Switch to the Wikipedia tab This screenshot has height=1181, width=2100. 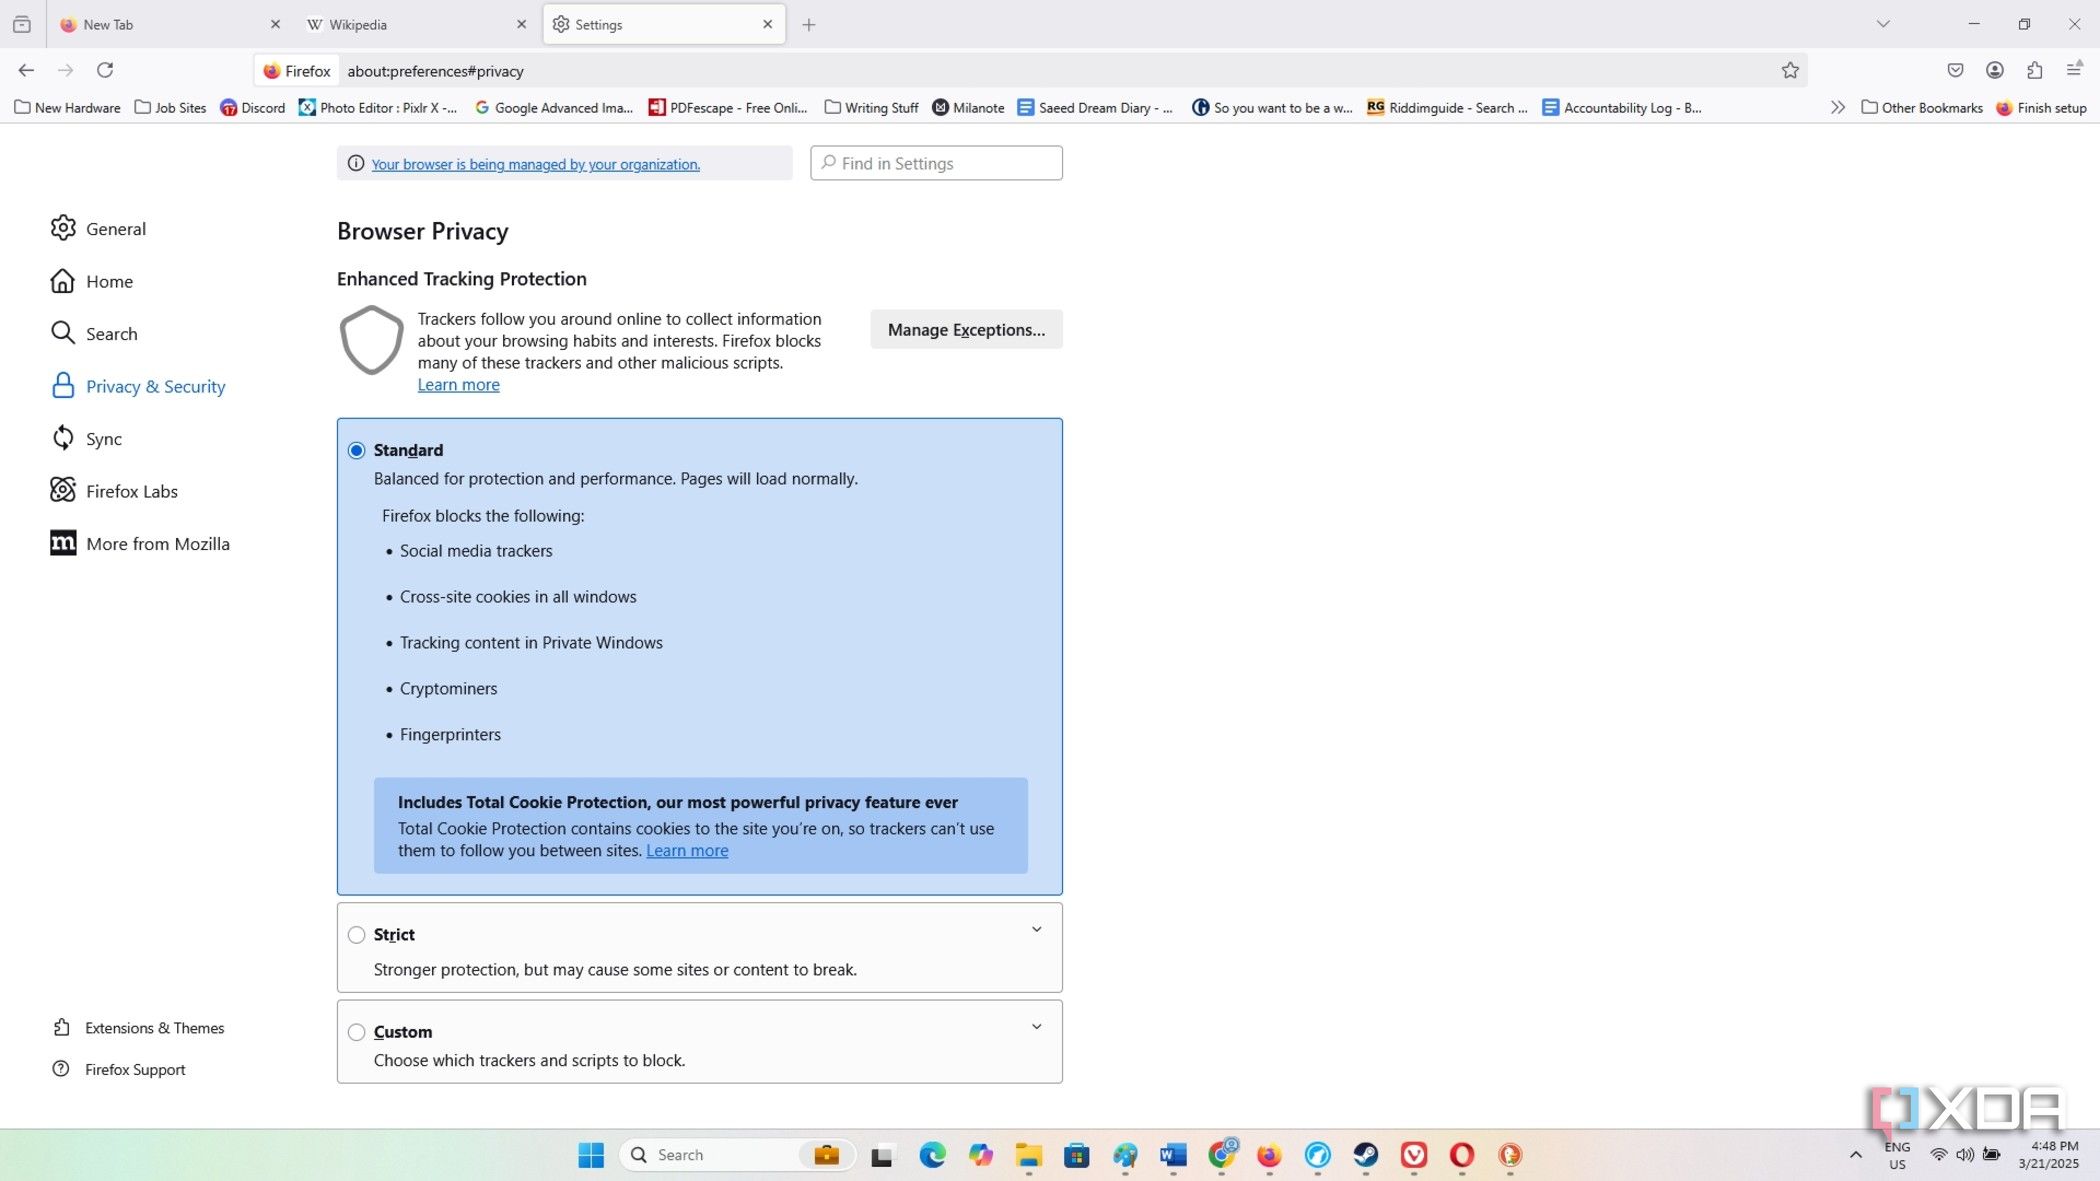coord(416,24)
